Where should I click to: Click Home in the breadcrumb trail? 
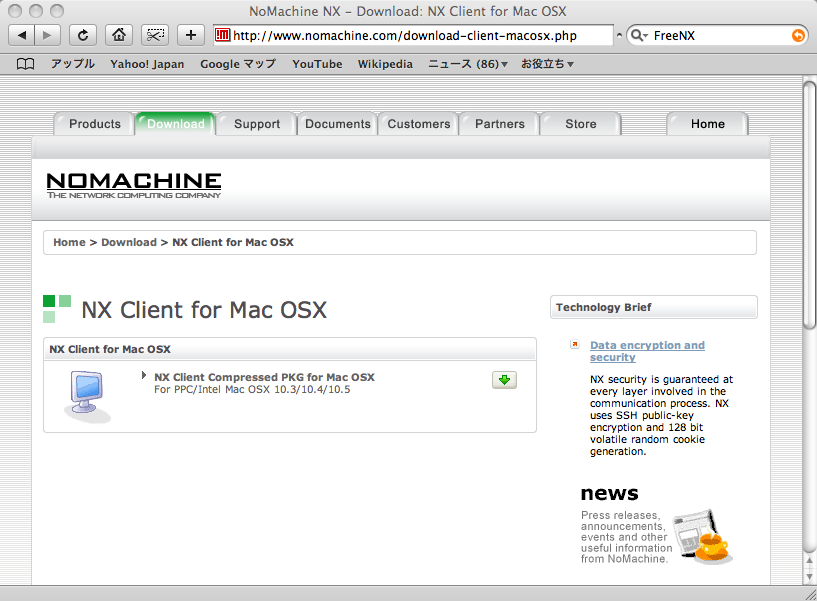69,242
